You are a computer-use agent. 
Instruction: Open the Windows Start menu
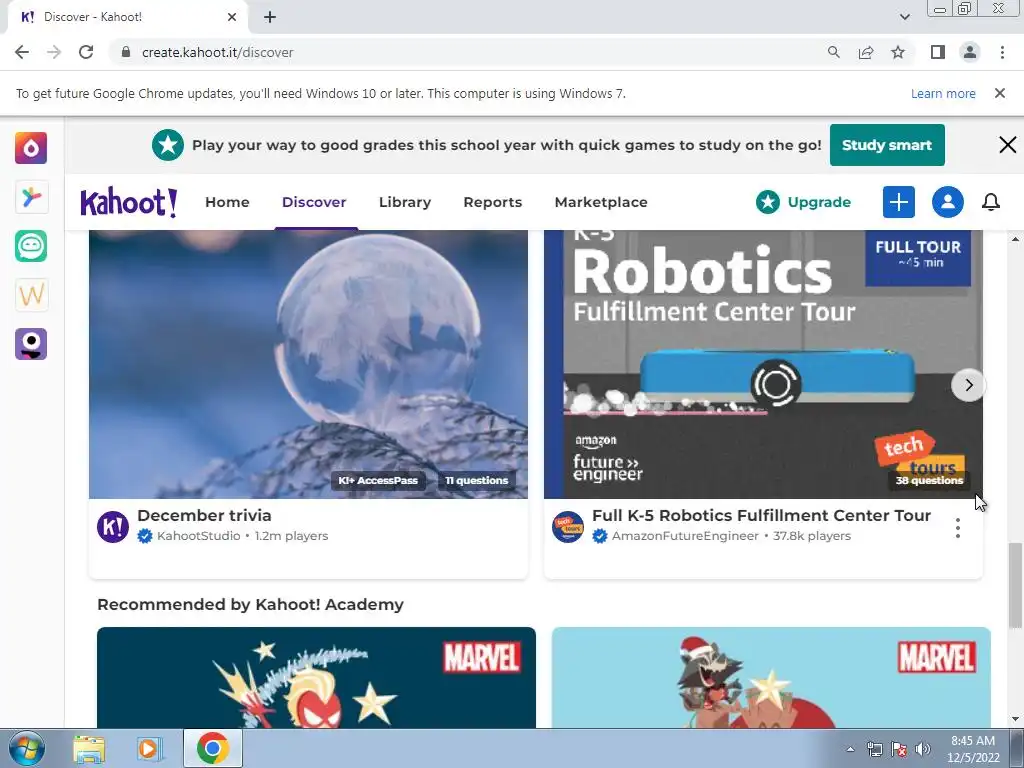[27, 749]
